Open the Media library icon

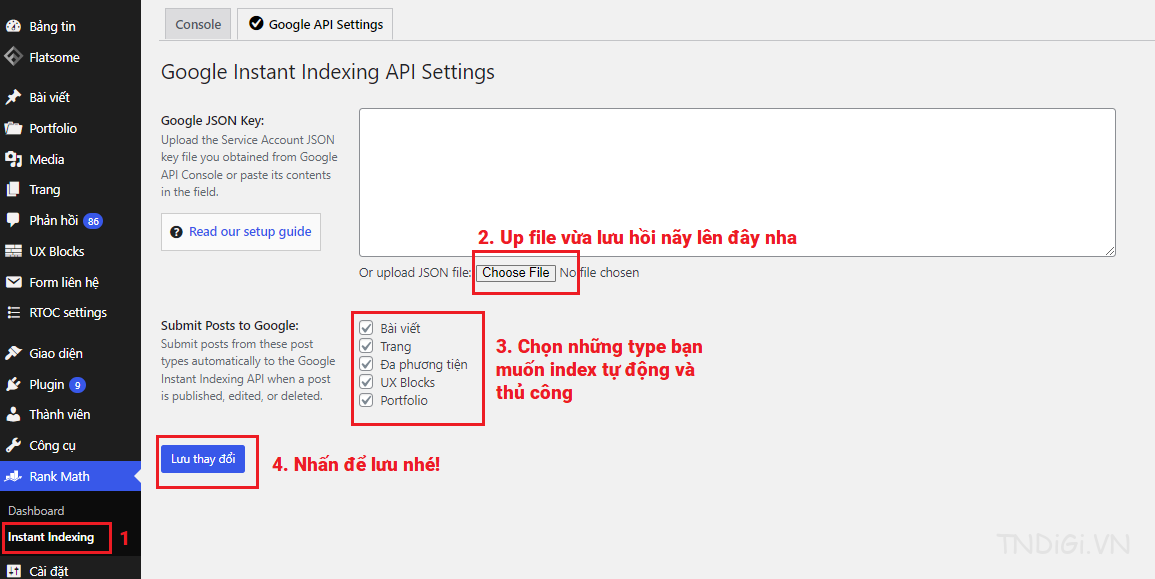[x=13, y=159]
